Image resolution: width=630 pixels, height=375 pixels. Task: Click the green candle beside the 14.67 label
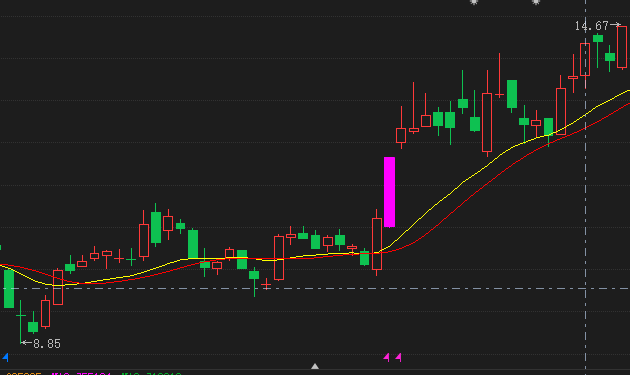tap(598, 39)
